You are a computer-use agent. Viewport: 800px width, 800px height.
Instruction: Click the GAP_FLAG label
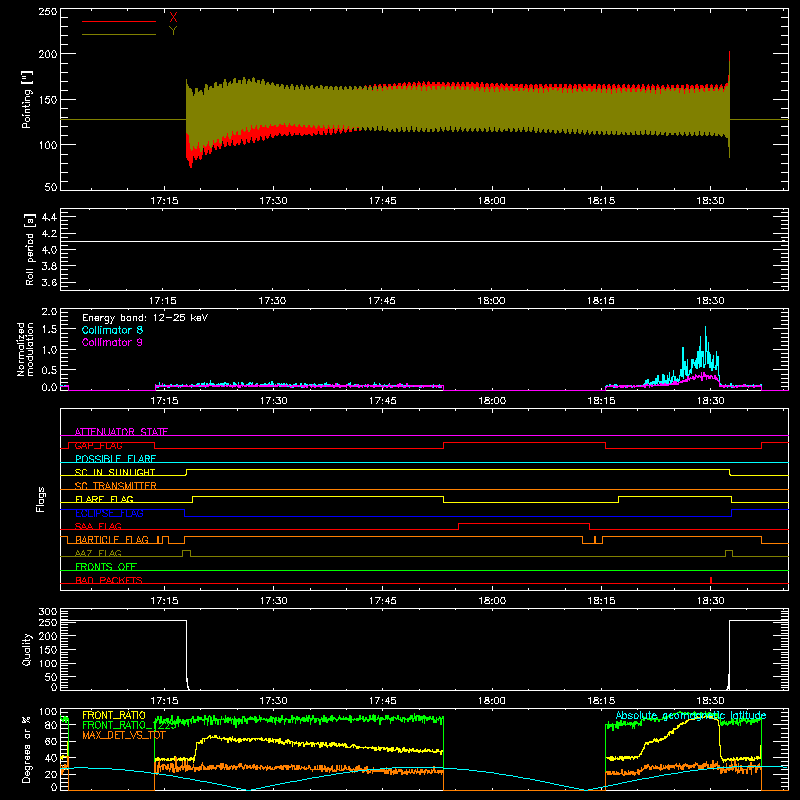(98, 445)
